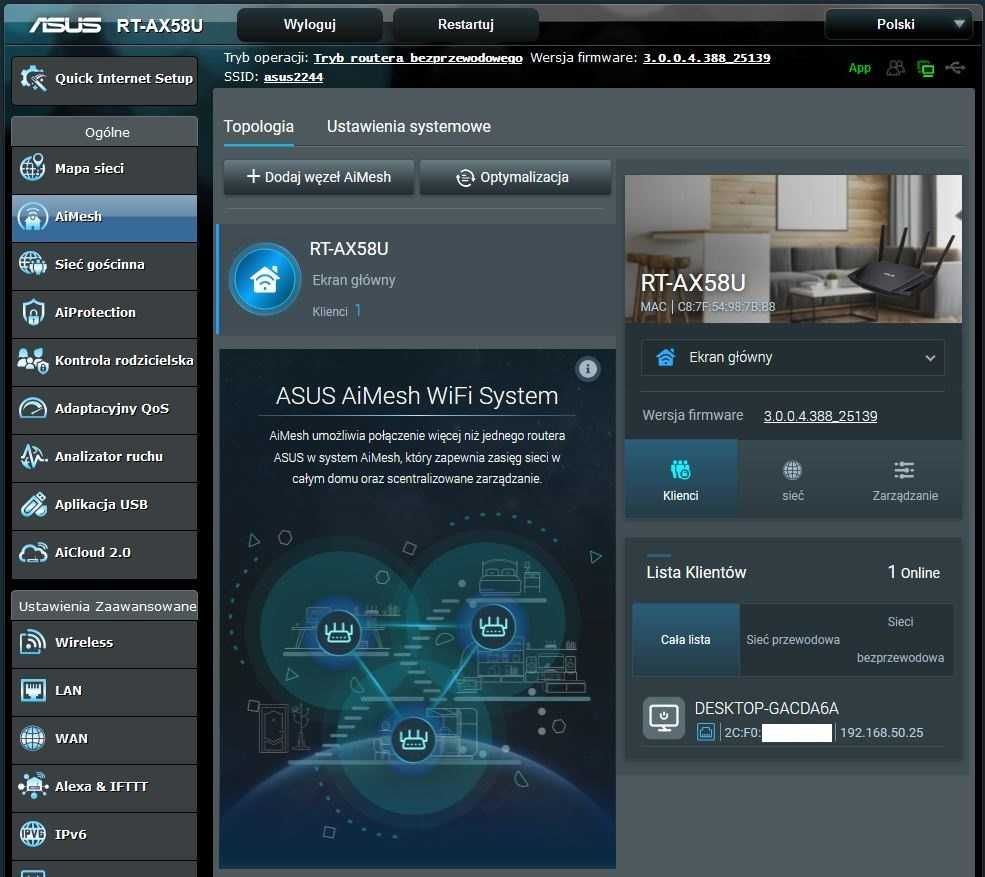Click the RT-AX58U router photo
This screenshot has height=877, width=985.
tap(793, 249)
